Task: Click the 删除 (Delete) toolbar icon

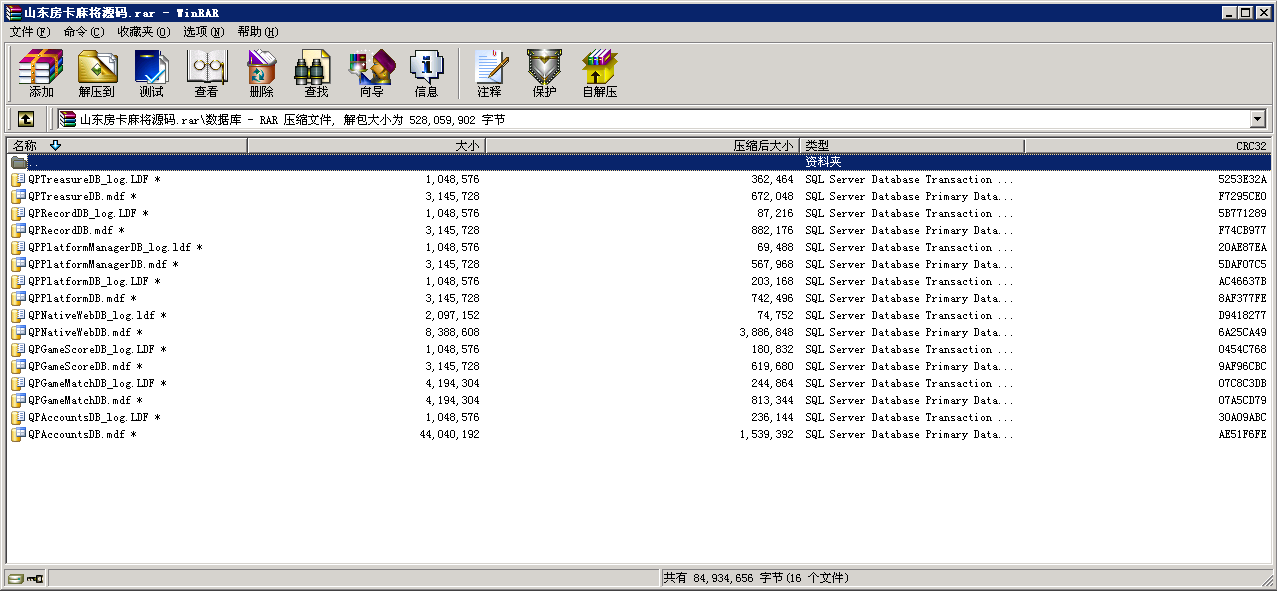Action: click(262, 74)
